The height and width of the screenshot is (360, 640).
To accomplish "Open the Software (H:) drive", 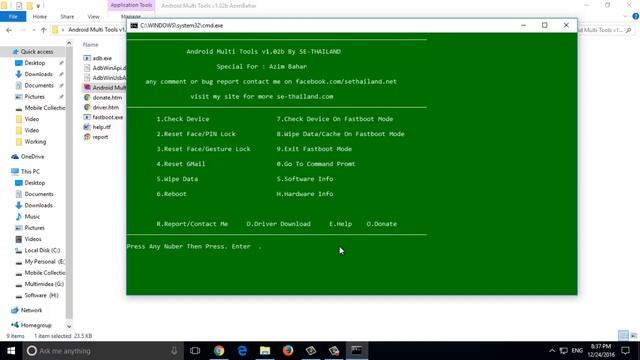I will click(x=41, y=295).
